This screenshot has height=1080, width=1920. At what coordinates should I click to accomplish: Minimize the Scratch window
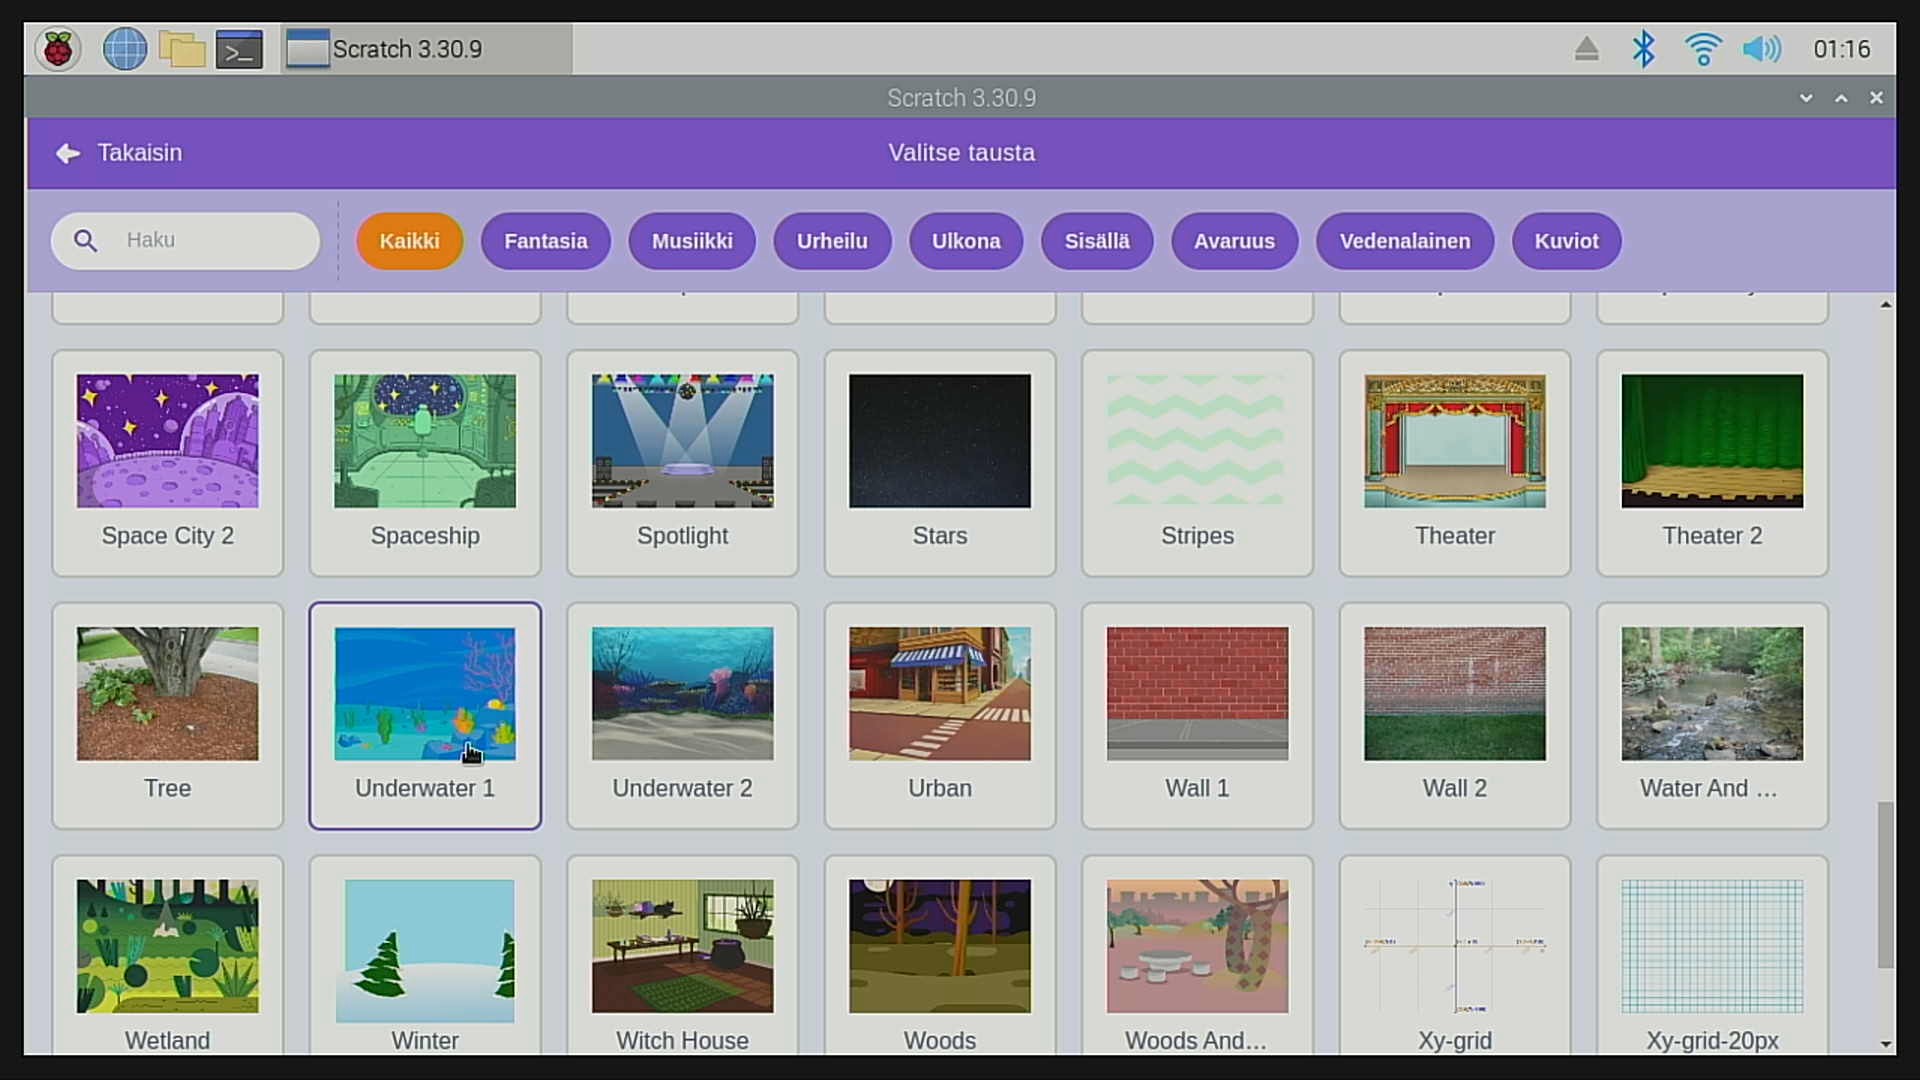point(1806,98)
